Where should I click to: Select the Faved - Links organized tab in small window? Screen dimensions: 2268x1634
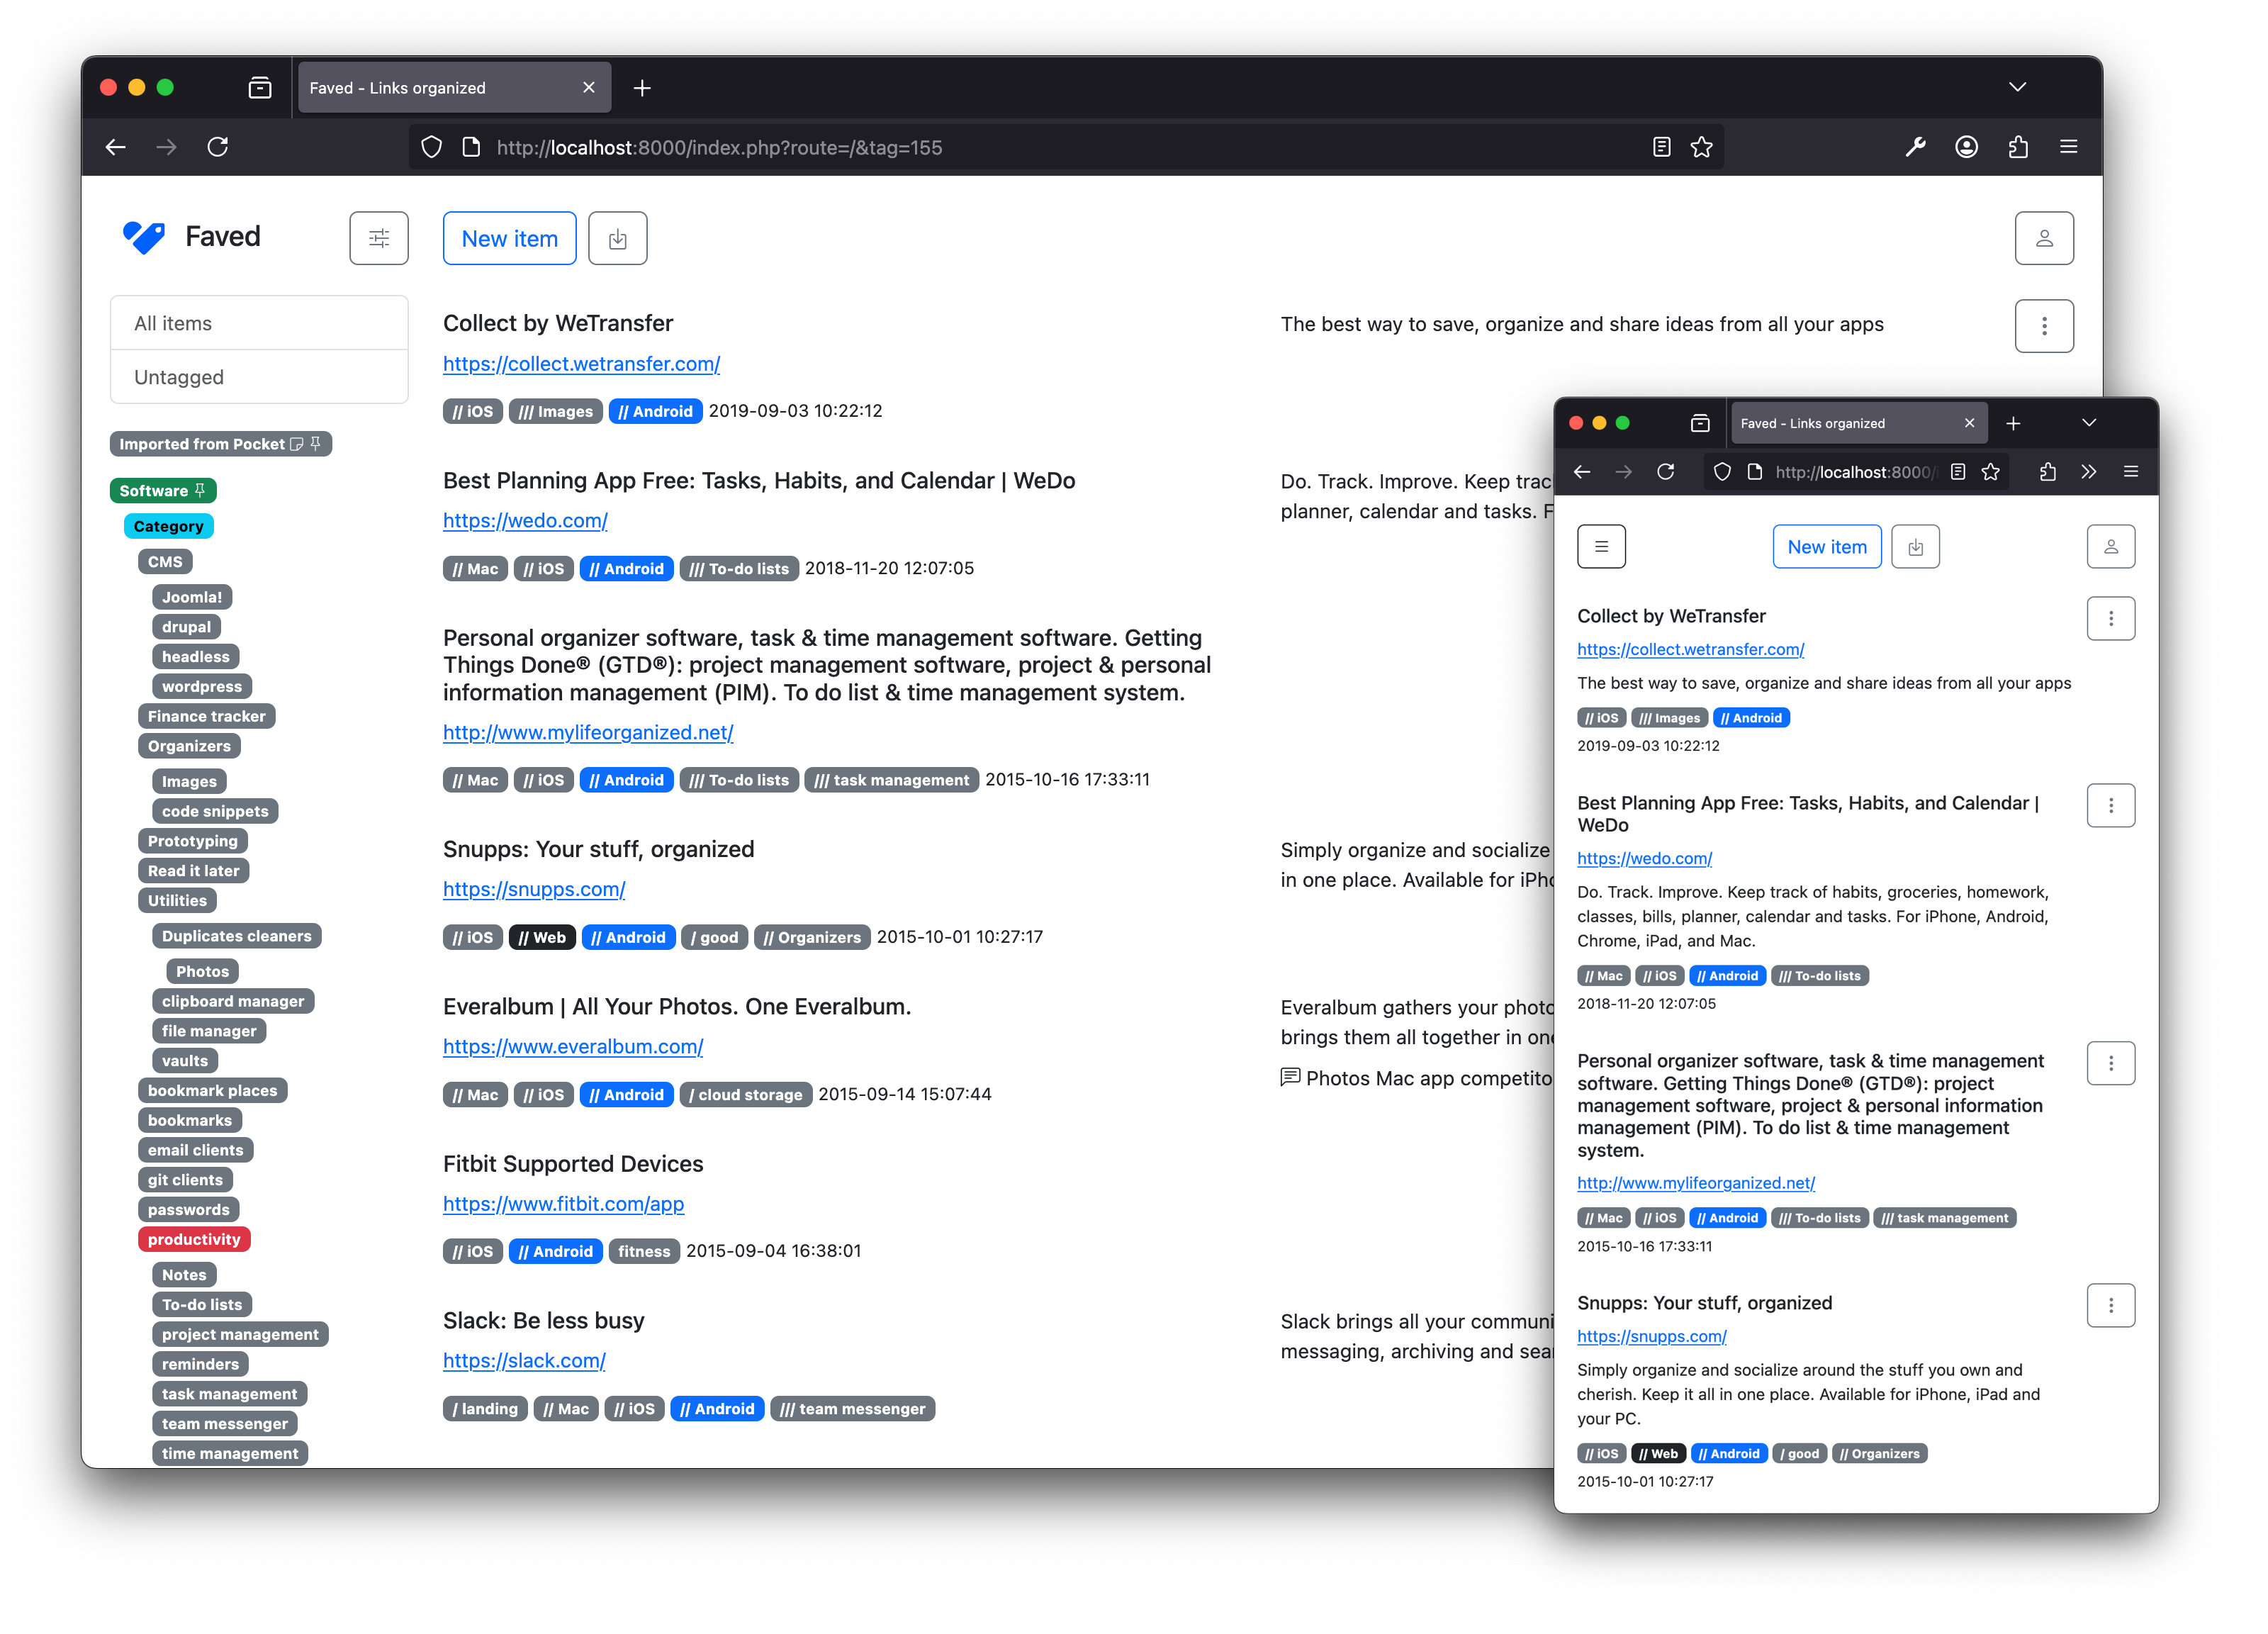point(1858,423)
